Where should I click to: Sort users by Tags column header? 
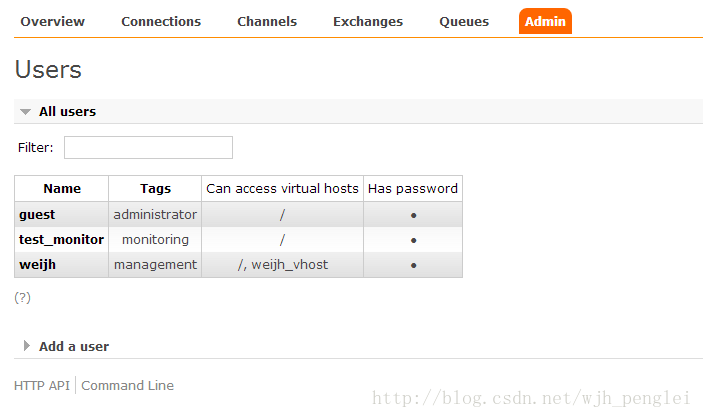click(x=155, y=189)
